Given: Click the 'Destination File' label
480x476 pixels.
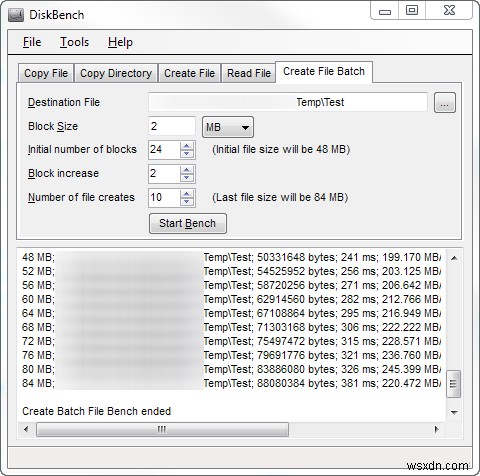Looking at the screenshot, I should tap(64, 102).
